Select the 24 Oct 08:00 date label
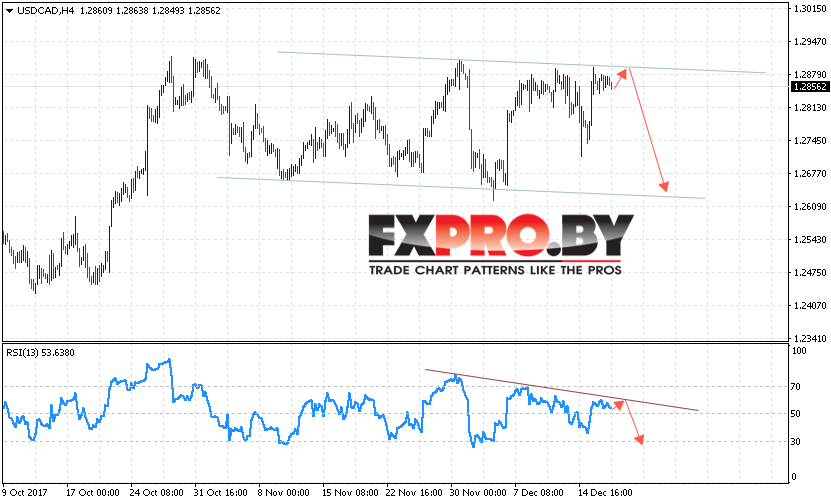This screenshot has width=831, height=504. pyautogui.click(x=156, y=492)
